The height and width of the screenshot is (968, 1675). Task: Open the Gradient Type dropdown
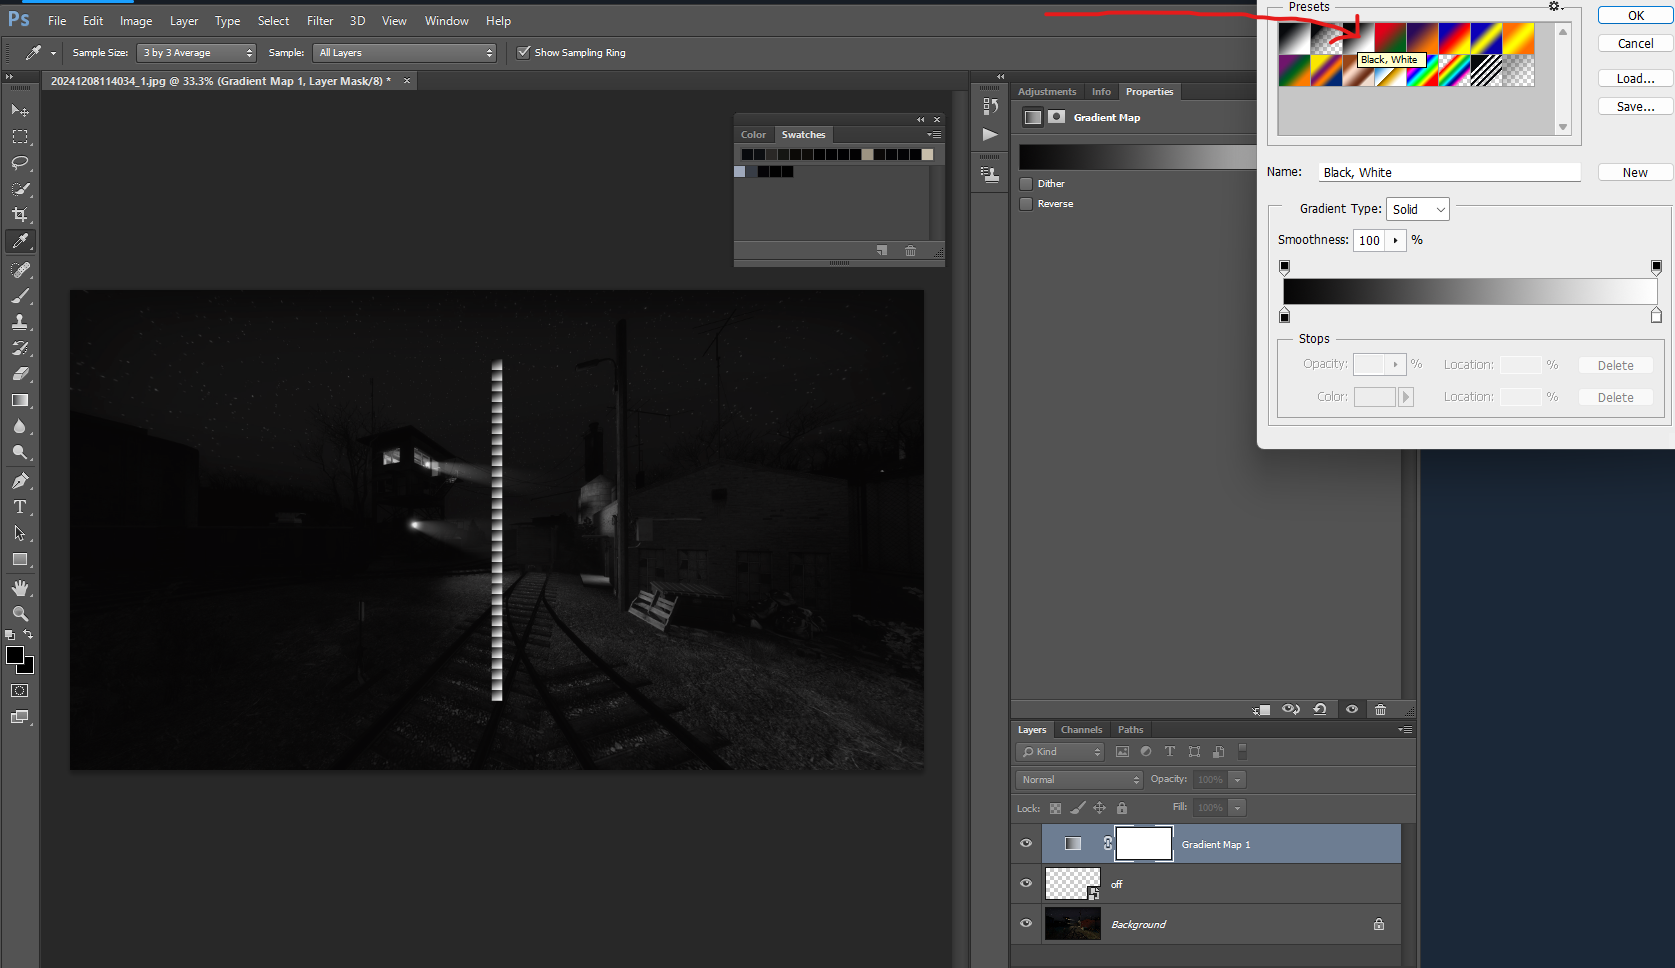(1418, 209)
